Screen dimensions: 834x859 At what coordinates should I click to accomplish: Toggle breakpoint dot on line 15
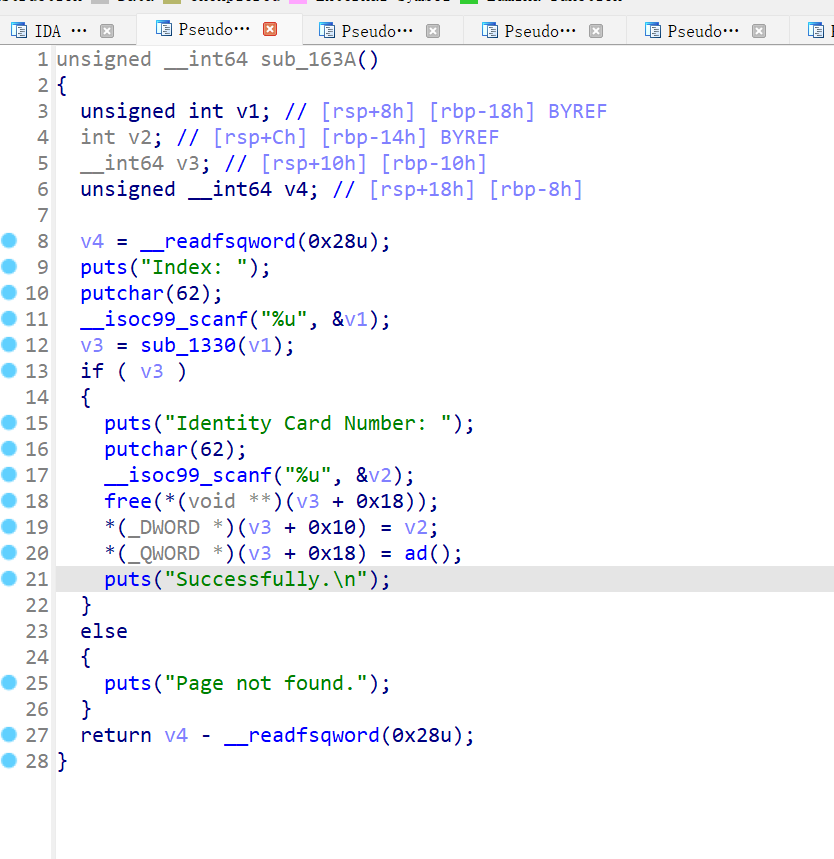click(x=9, y=422)
